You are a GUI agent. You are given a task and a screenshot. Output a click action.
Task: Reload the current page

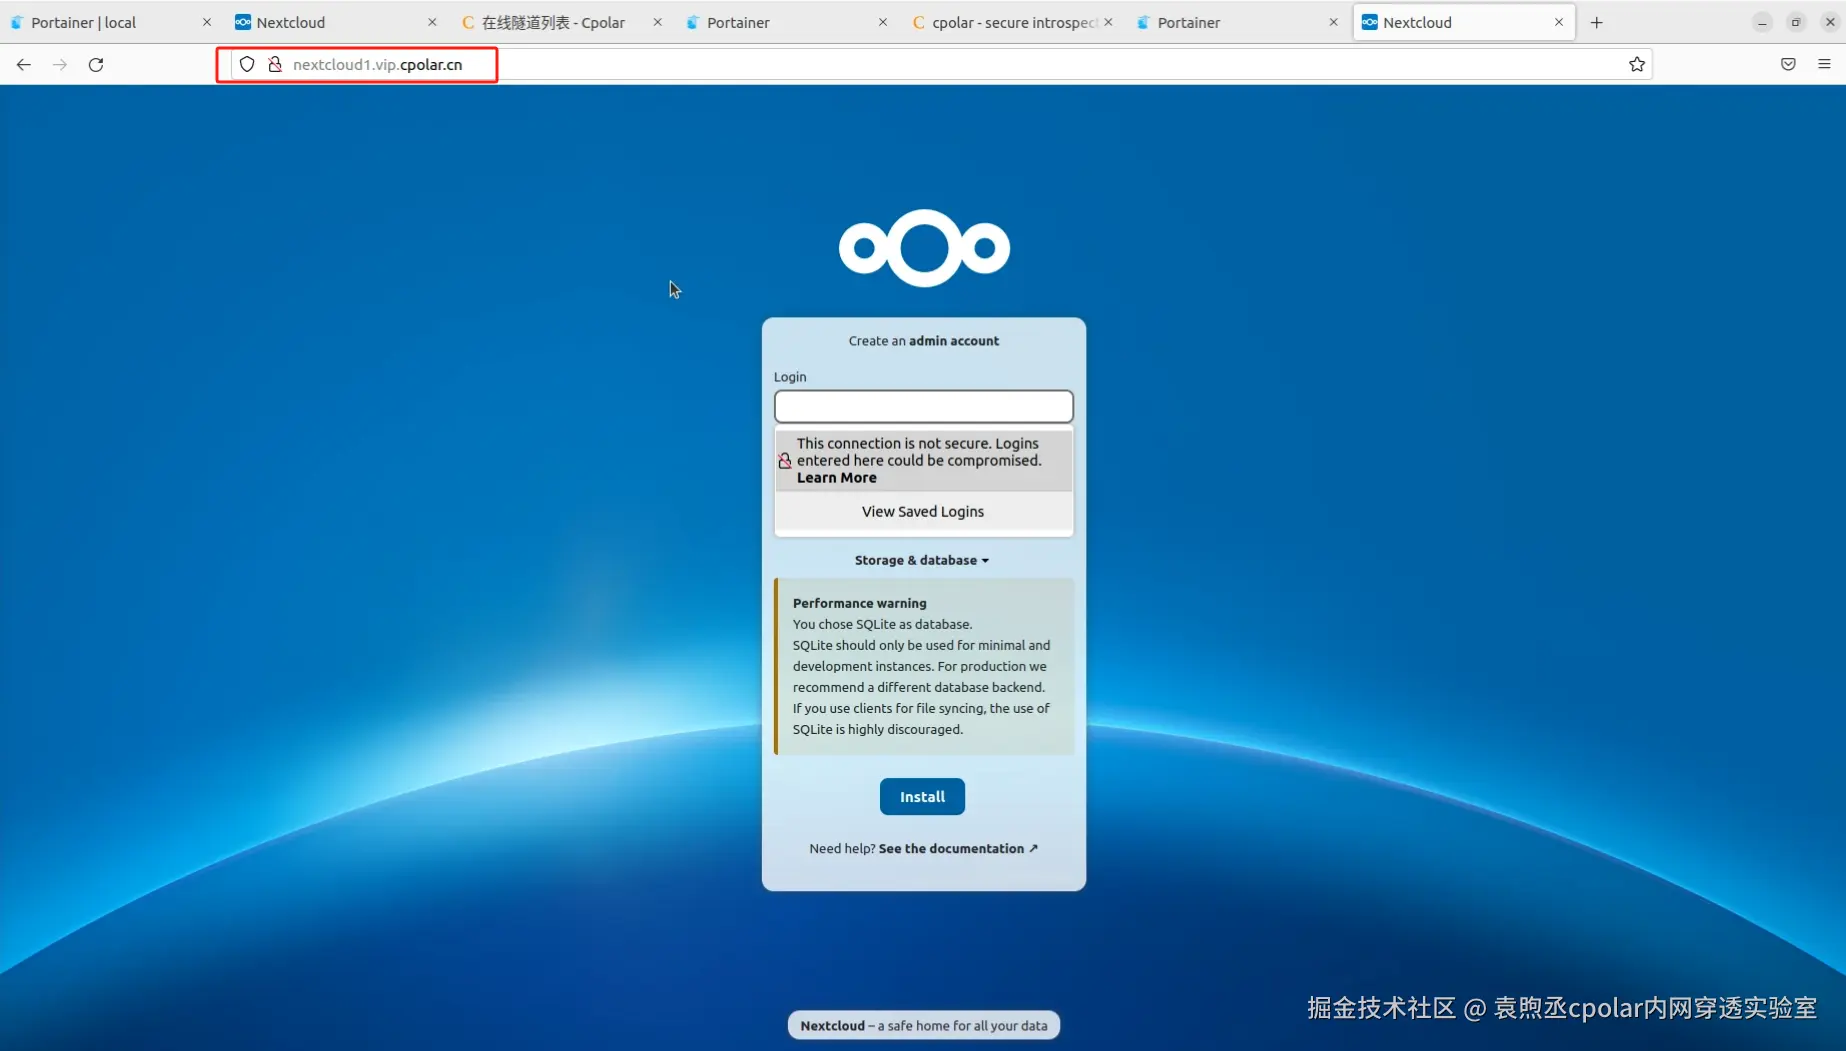pos(96,64)
